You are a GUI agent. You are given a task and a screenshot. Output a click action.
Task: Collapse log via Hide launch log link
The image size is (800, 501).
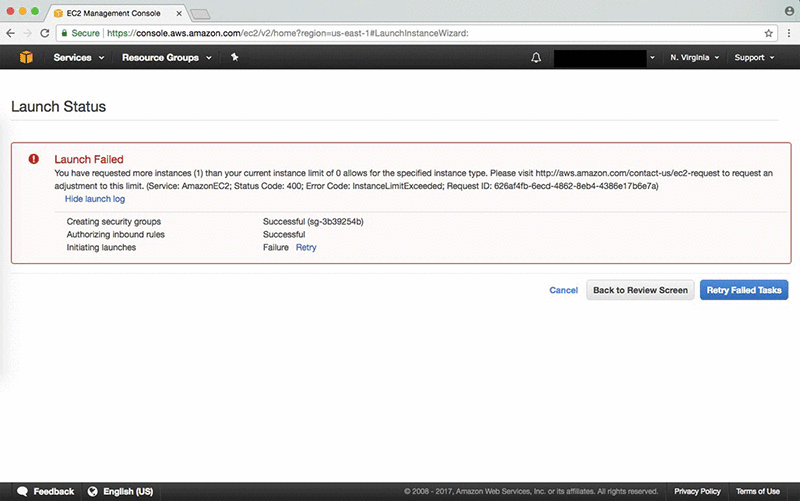click(95, 199)
